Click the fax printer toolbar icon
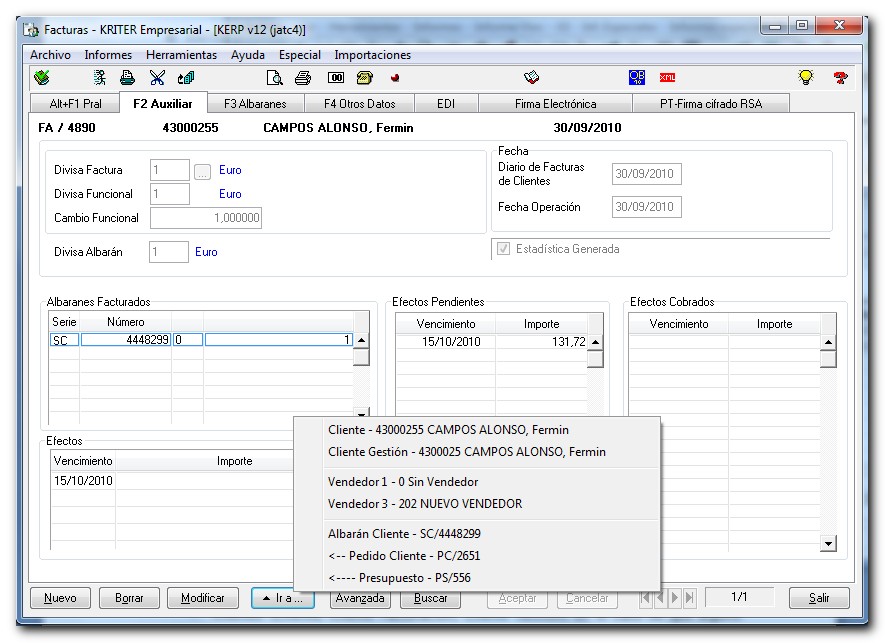This screenshot has height=643, width=885. [x=128, y=77]
